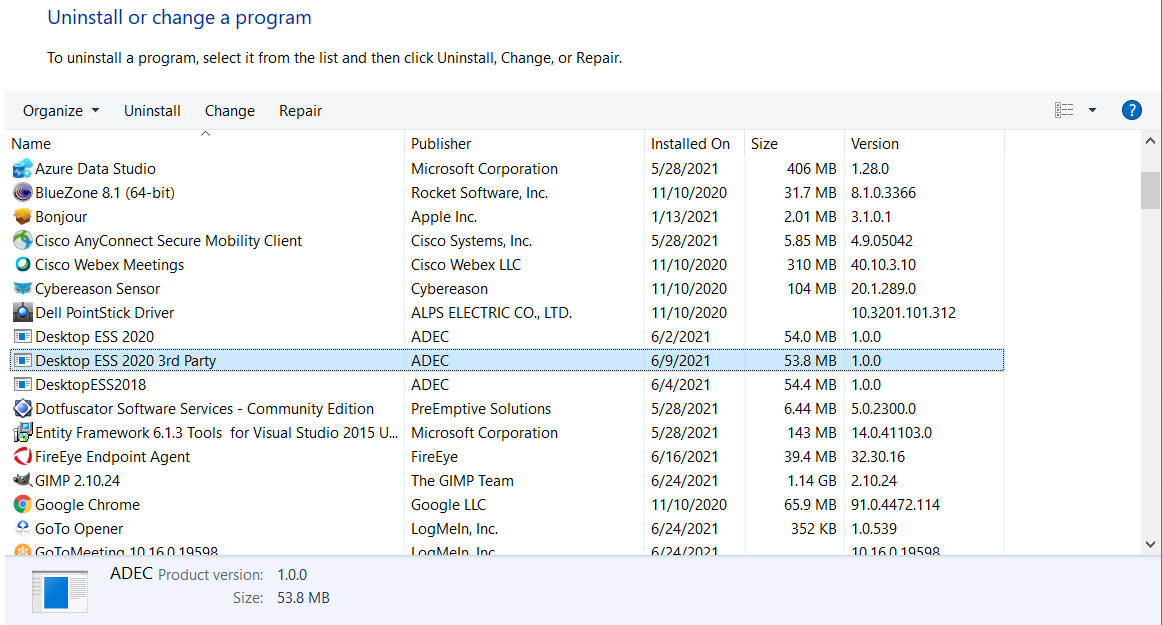Screen dimensions: 1162x625
Task: Sort programs by Installed On column
Action: click(x=690, y=144)
